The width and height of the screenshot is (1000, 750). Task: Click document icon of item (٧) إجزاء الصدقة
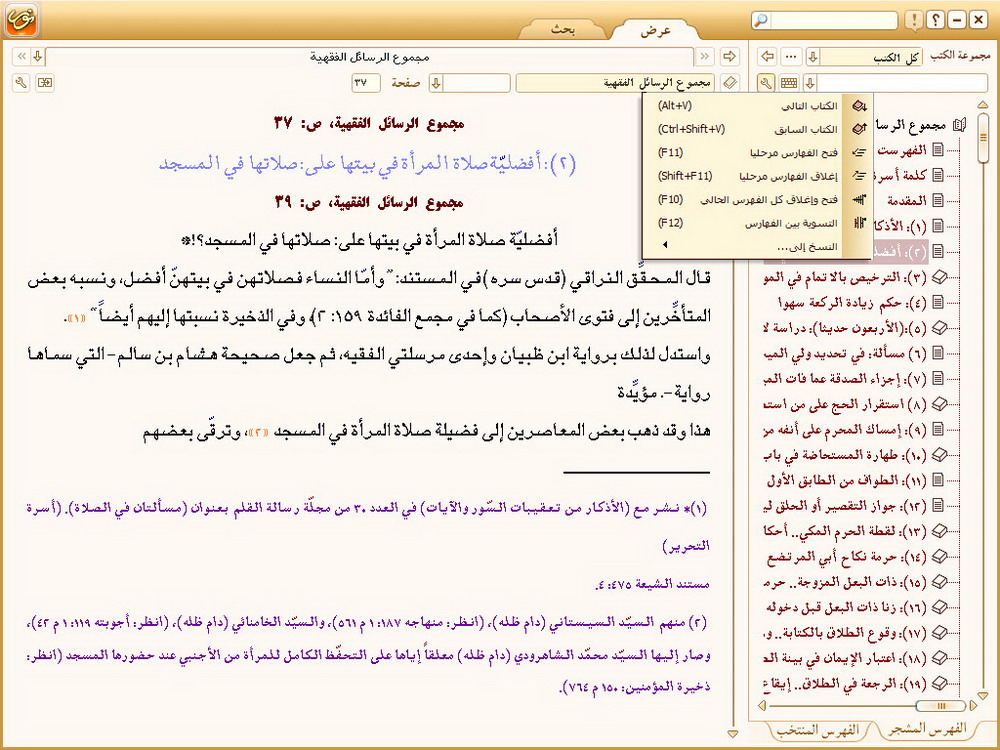tap(938, 378)
